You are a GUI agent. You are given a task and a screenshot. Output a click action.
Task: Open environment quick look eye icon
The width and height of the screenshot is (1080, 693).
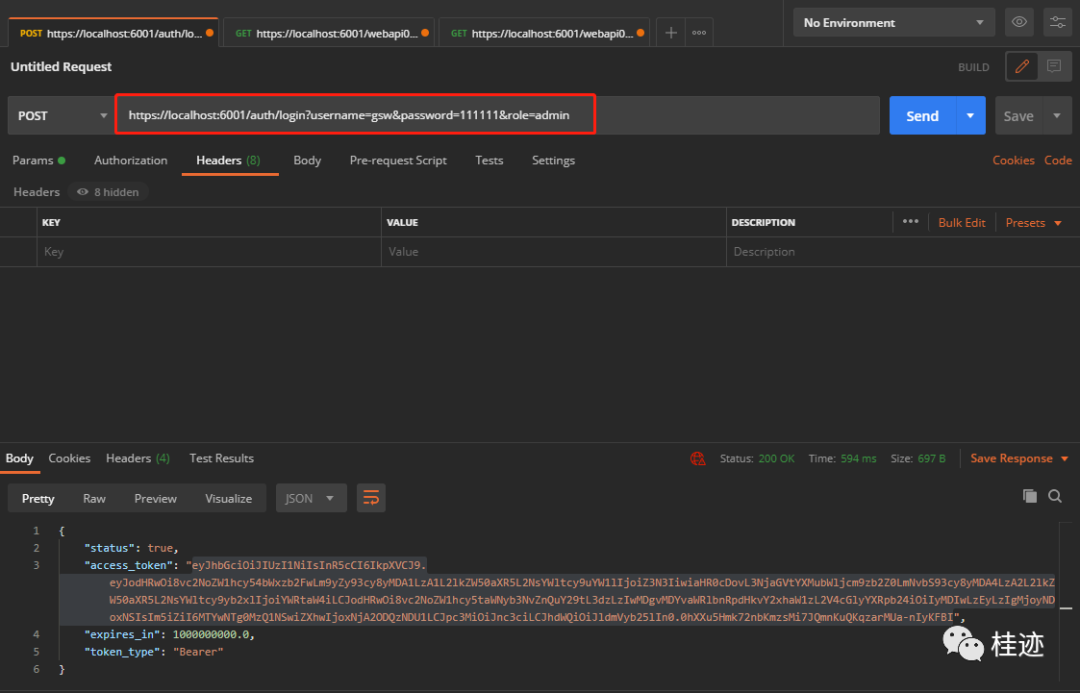(x=1019, y=22)
